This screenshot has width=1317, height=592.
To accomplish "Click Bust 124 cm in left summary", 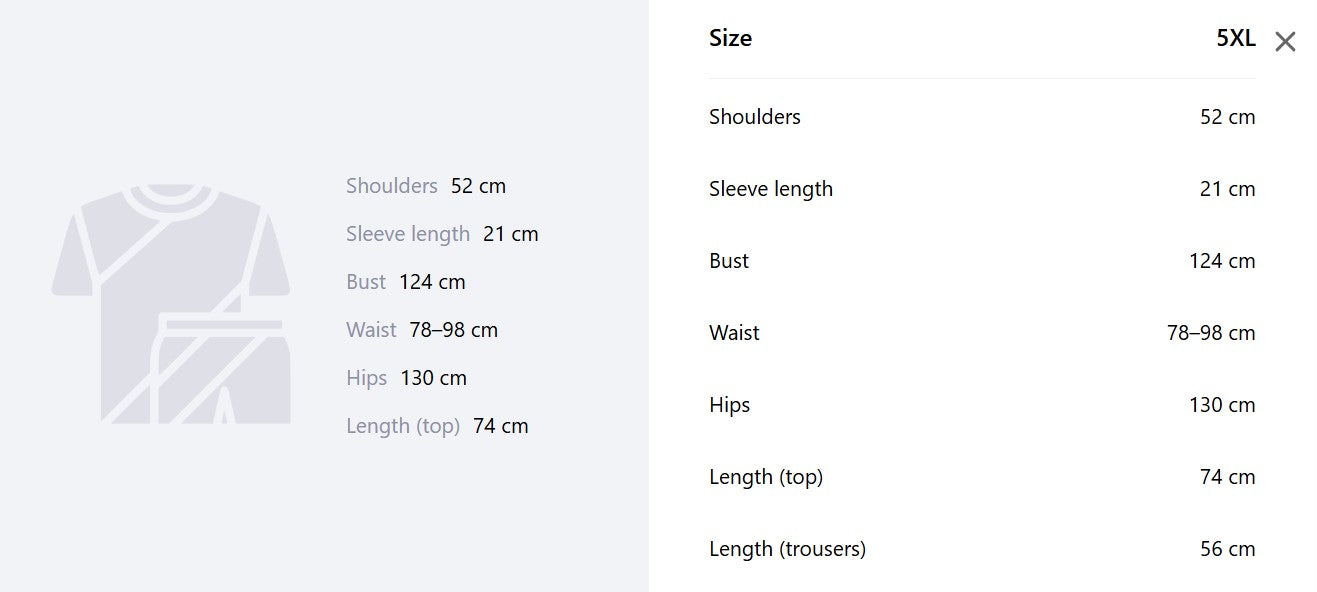I will point(406,282).
